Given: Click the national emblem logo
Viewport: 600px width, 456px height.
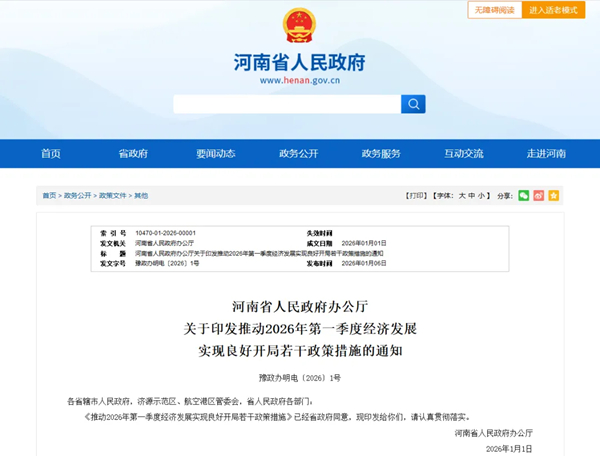Looking at the screenshot, I should pos(298,25).
